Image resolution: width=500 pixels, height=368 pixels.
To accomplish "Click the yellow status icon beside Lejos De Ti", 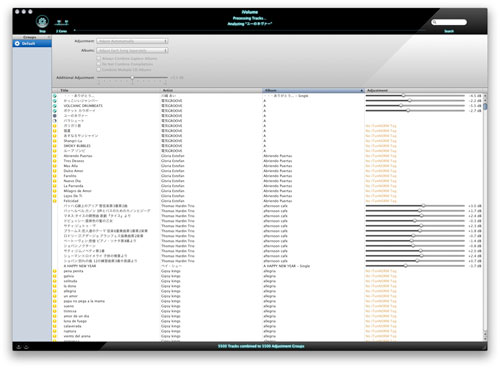I will [55, 196].
